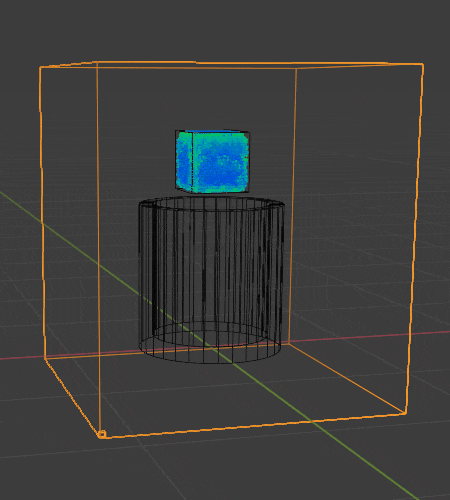This screenshot has height=500, width=450.
Task: Select the blue-green fluid particle cube
Action: (212, 162)
